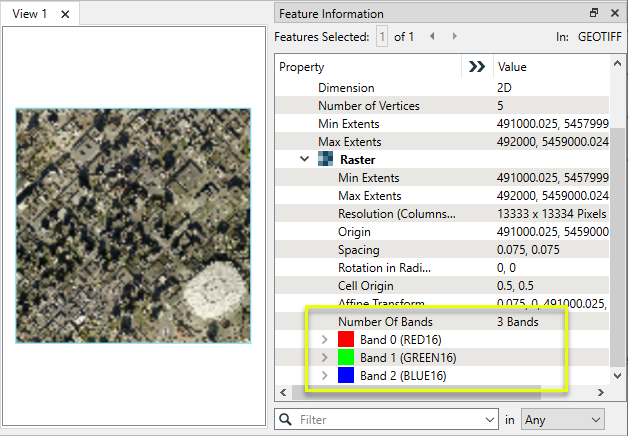
Task: Click the next feature arrow
Action: tap(456, 37)
